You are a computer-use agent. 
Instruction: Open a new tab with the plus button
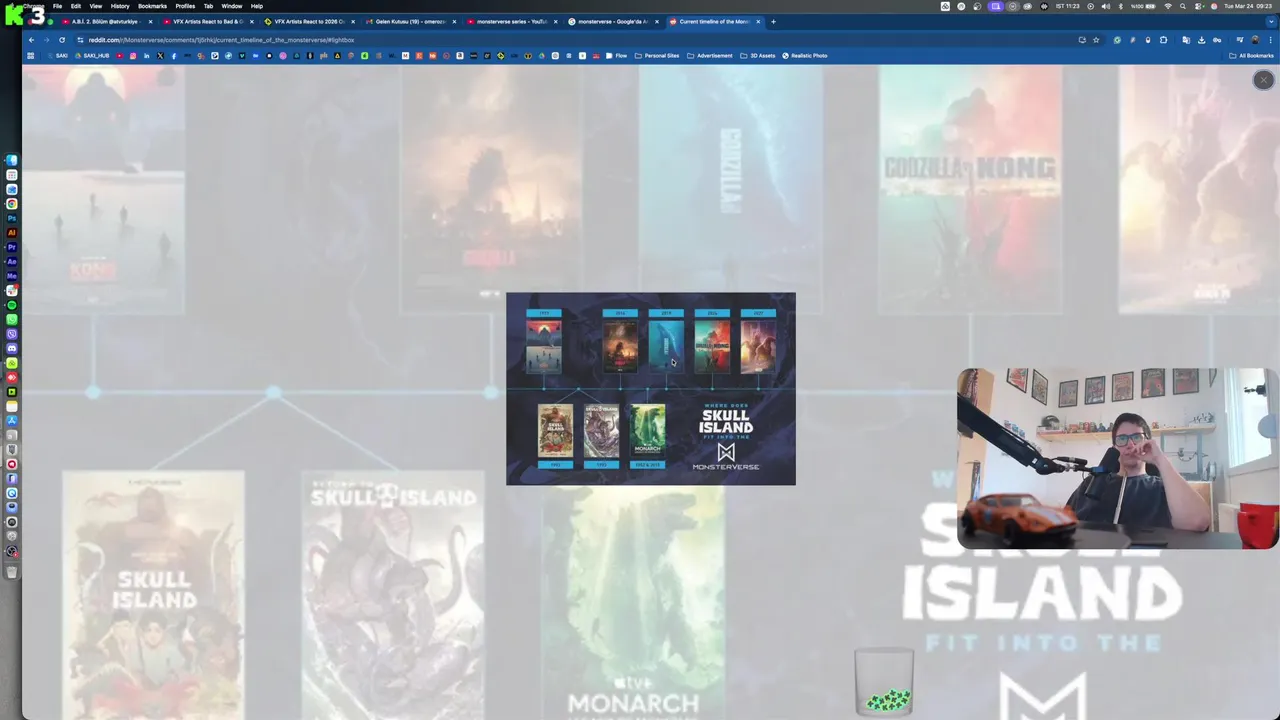pyautogui.click(x=773, y=21)
